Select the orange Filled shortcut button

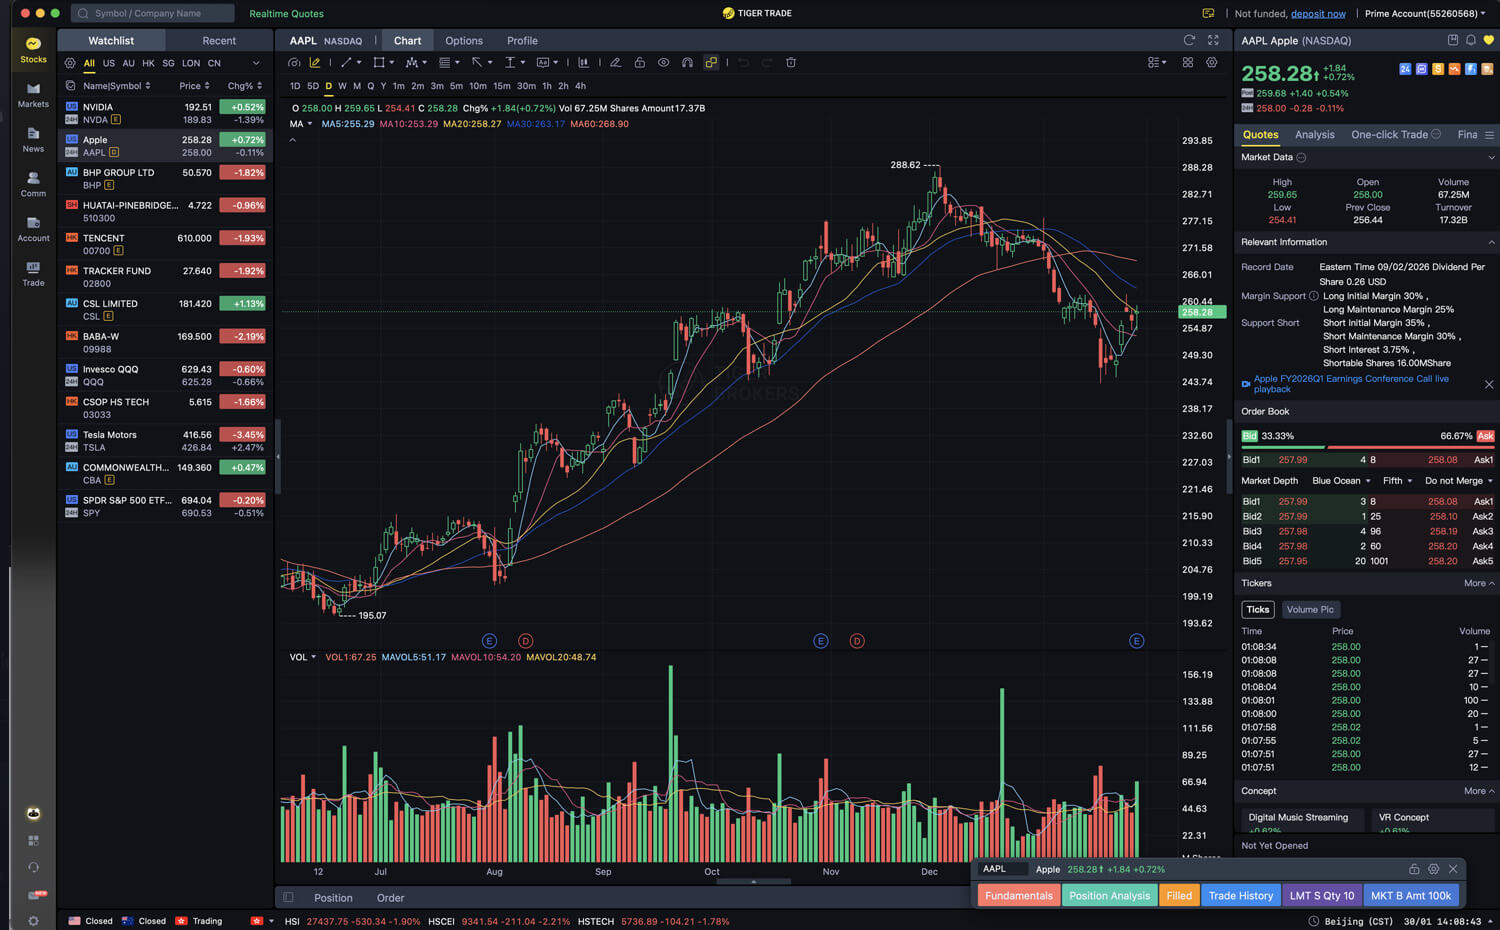1179,896
